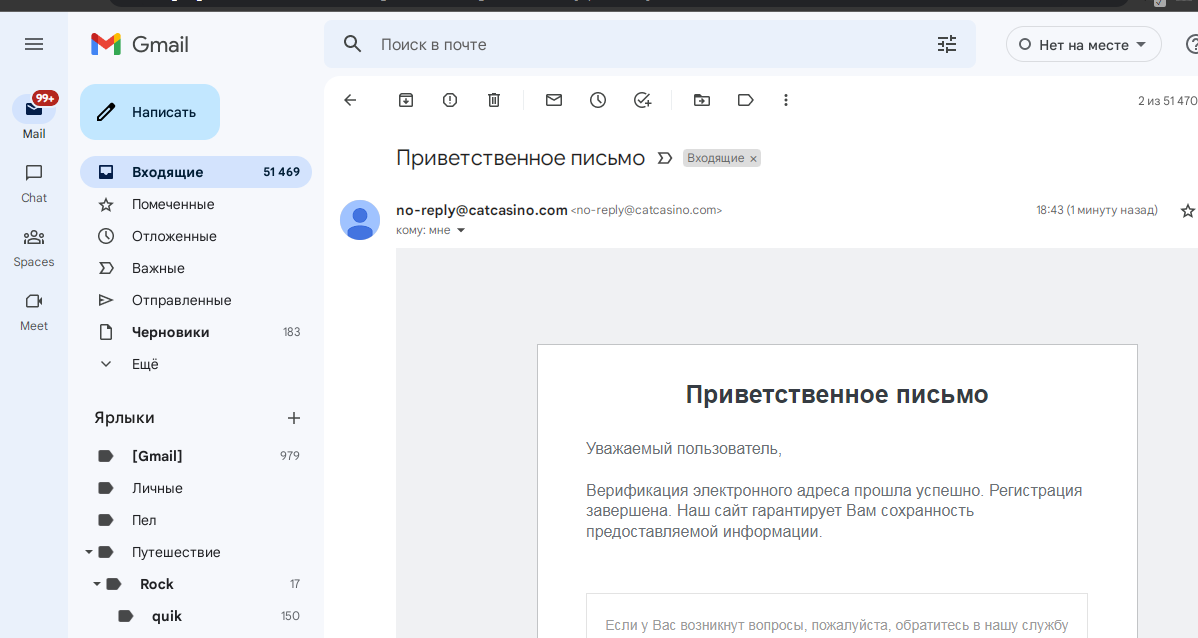Open the Нет на месте status dropdown
The height and width of the screenshot is (638, 1198).
(x=1083, y=44)
